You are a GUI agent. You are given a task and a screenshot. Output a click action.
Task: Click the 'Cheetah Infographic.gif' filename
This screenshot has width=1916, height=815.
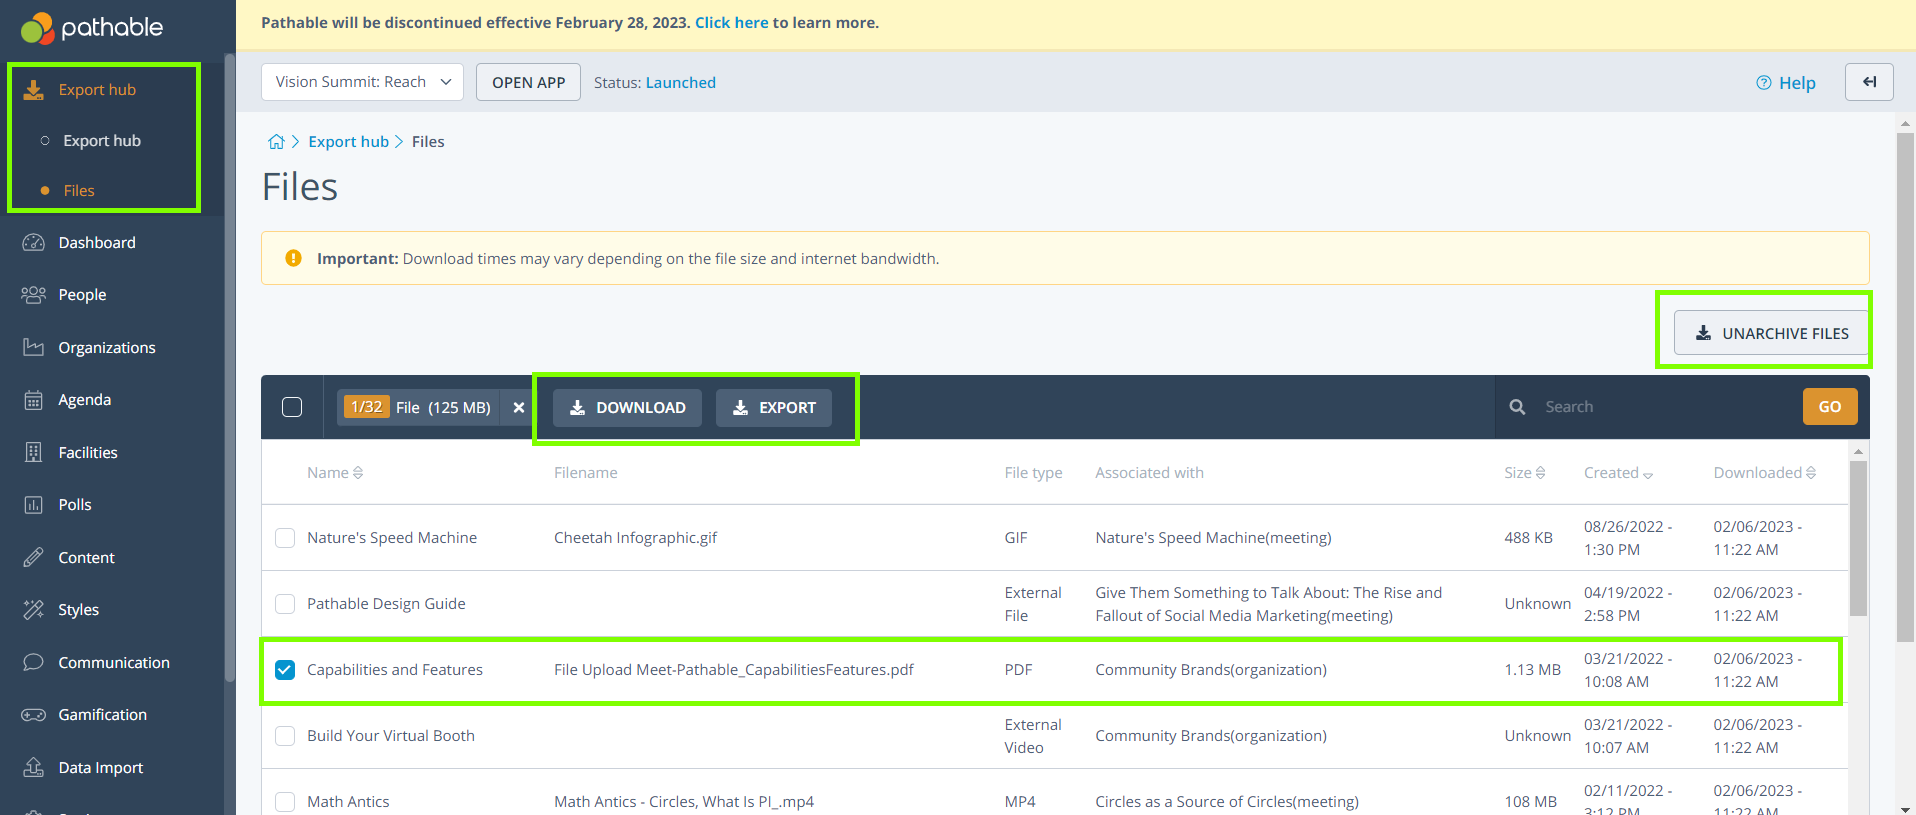[x=636, y=538]
